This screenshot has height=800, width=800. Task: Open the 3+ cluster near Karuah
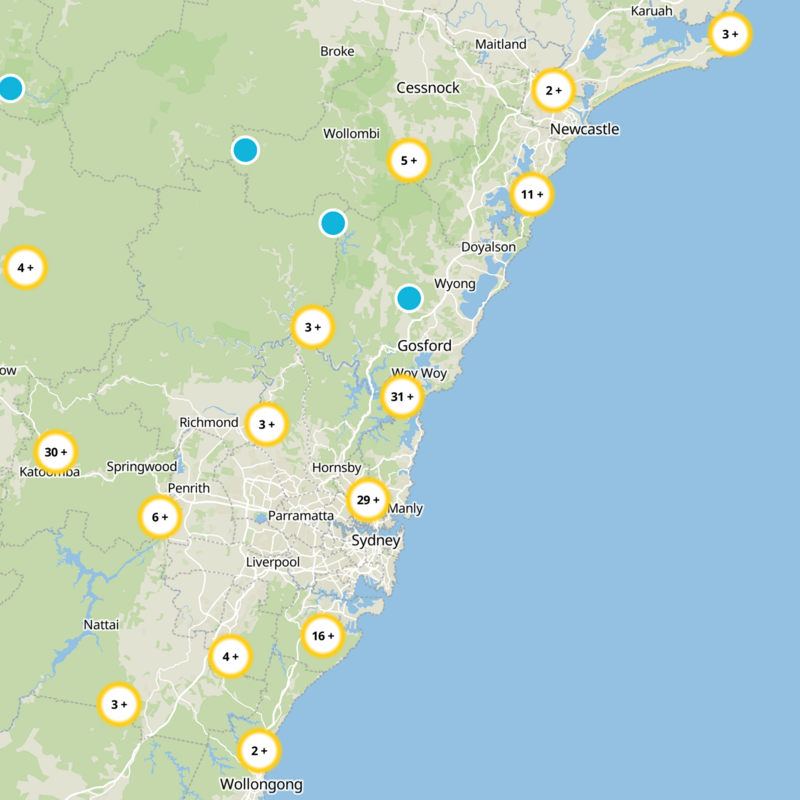point(730,34)
